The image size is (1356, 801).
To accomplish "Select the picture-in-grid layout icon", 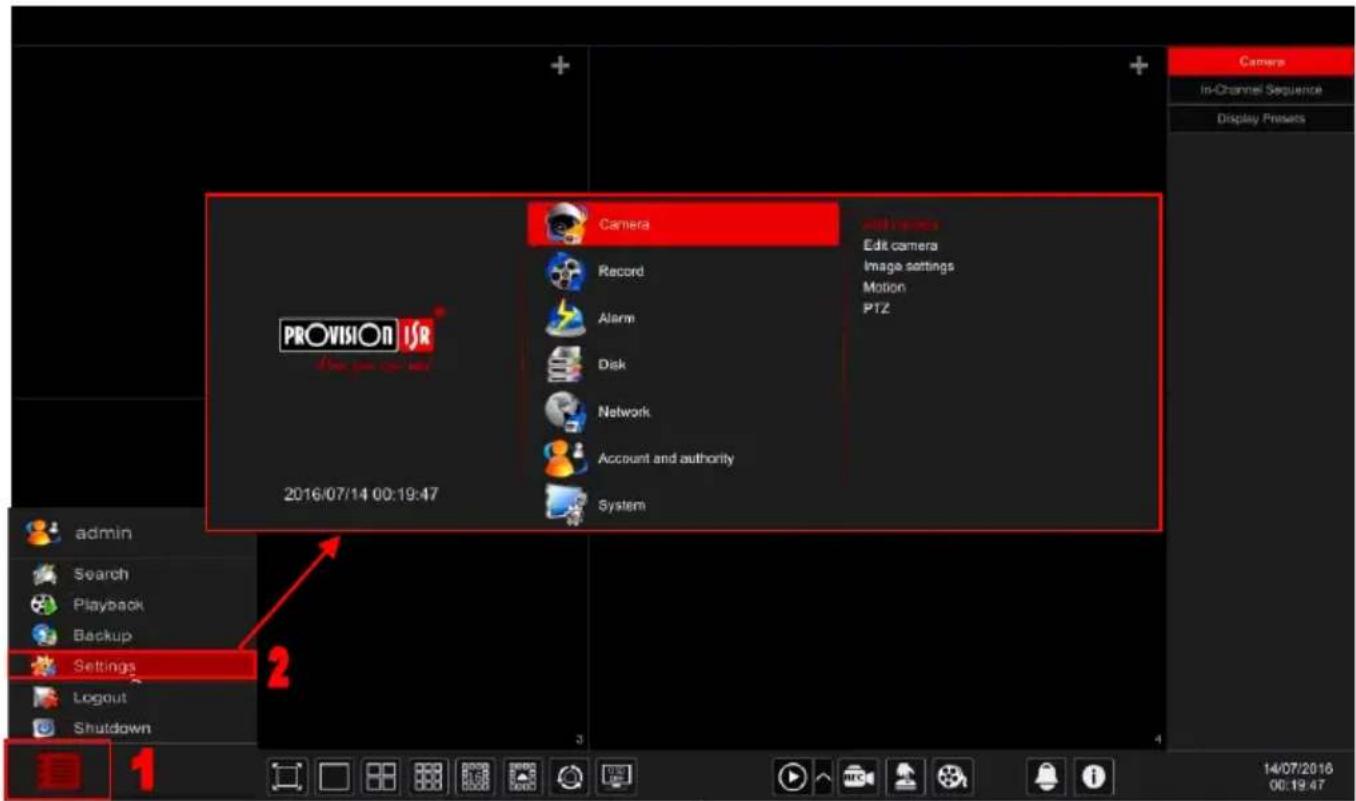I will tap(521, 775).
